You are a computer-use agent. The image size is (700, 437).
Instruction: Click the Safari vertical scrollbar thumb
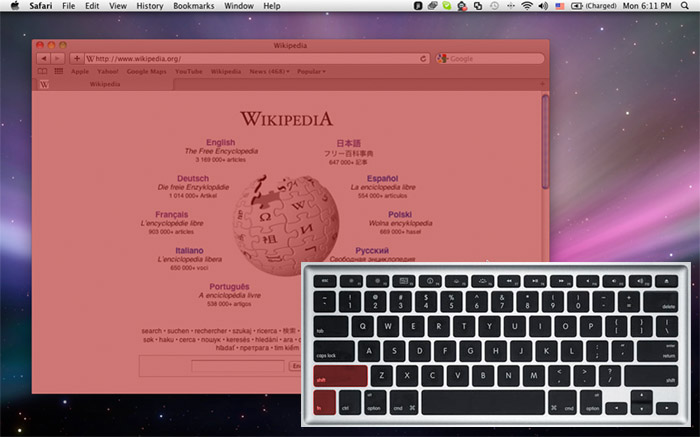coord(545,142)
